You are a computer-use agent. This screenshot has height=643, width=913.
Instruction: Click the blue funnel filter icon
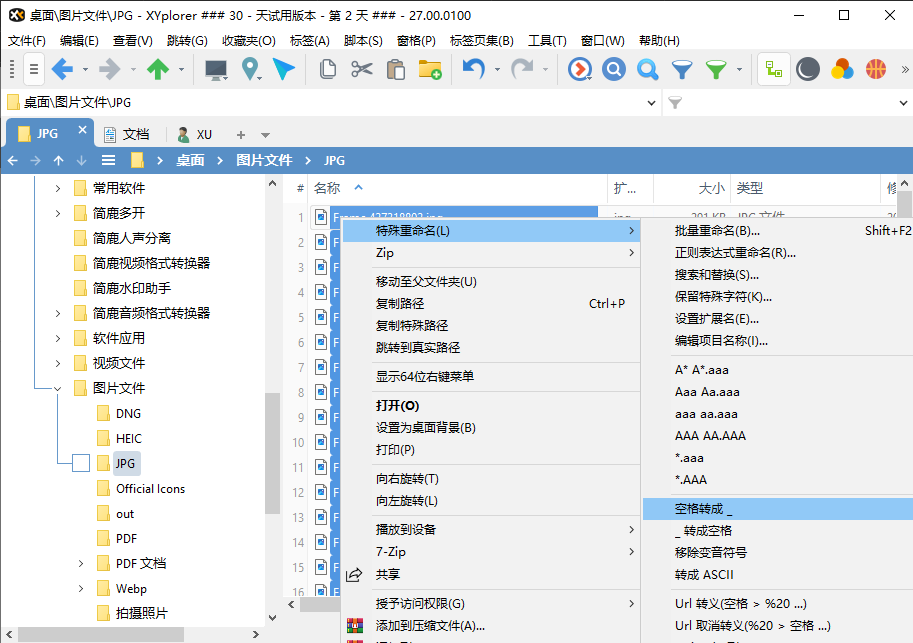click(x=681, y=69)
